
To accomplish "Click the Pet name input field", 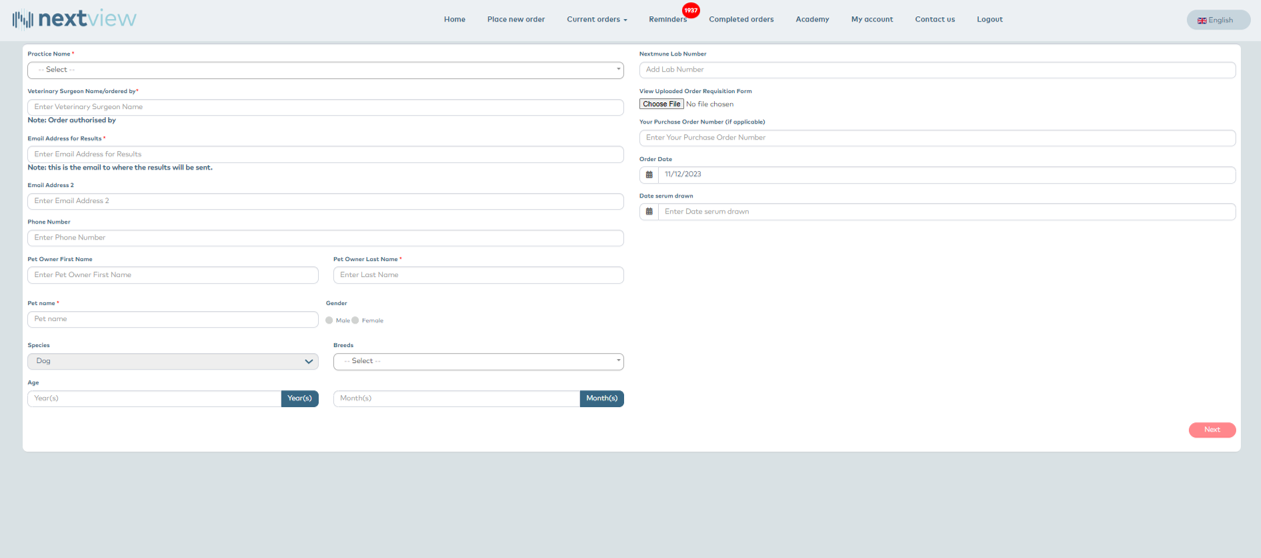I will click(x=172, y=319).
